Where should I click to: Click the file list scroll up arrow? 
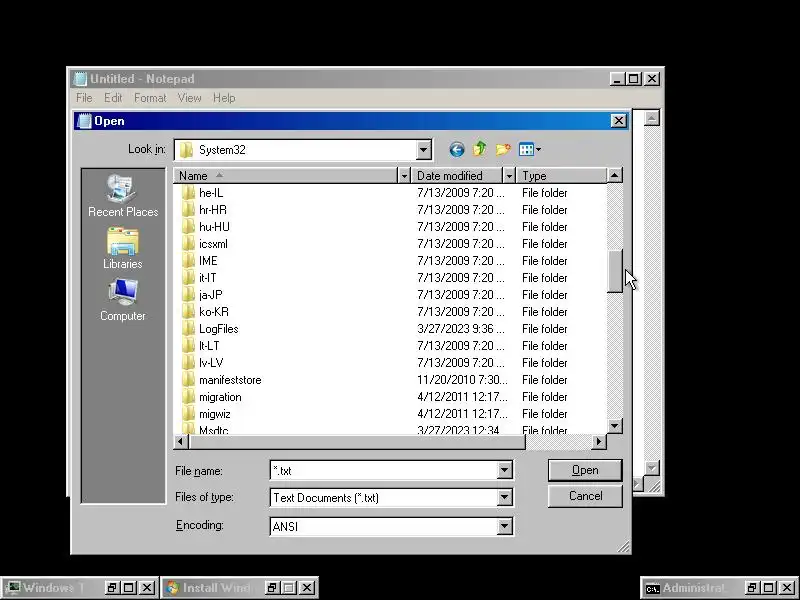click(615, 176)
